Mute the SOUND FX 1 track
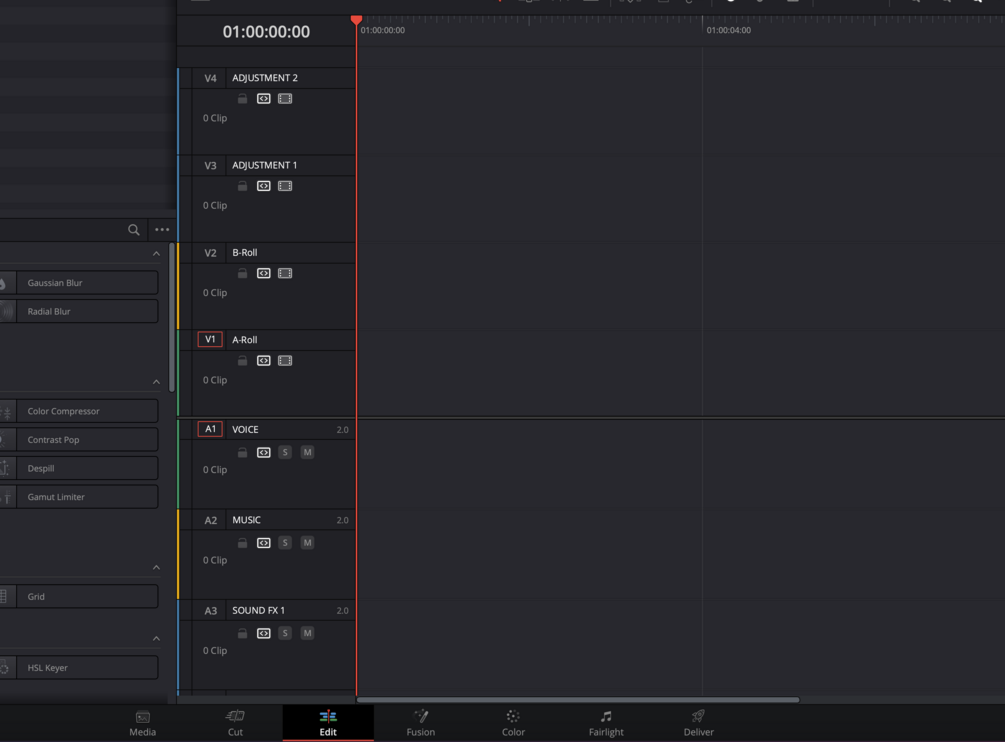 coord(307,633)
